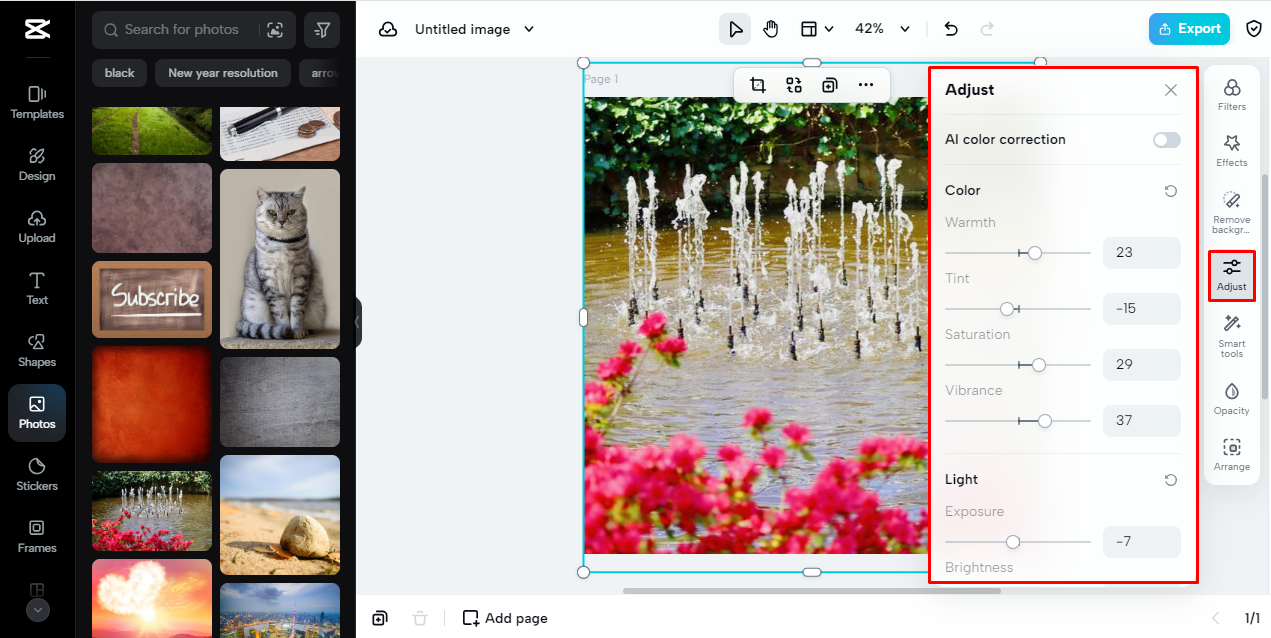Click the Warmth value field 23
Image resolution: width=1271 pixels, height=638 pixels.
pyautogui.click(x=1142, y=253)
